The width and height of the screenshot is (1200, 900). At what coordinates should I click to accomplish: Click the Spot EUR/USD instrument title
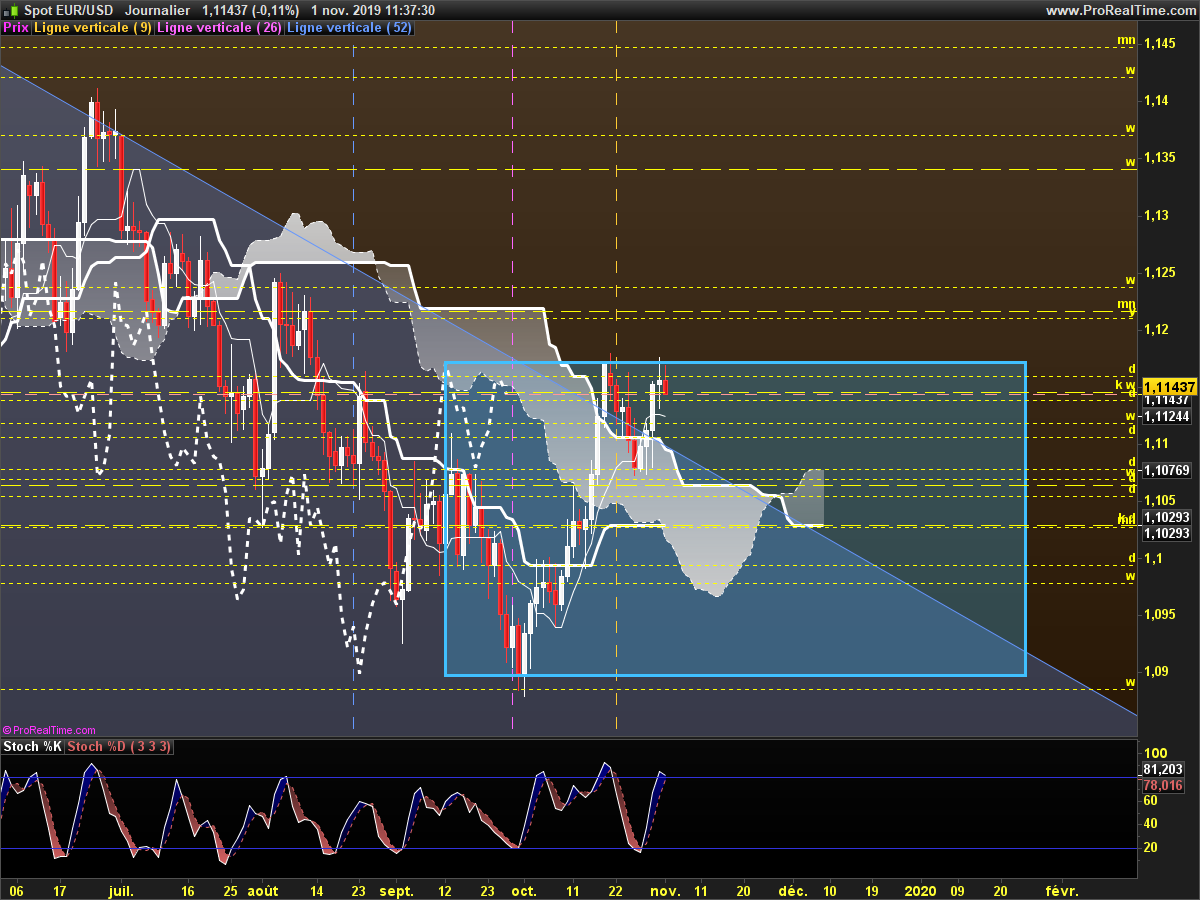point(68,10)
